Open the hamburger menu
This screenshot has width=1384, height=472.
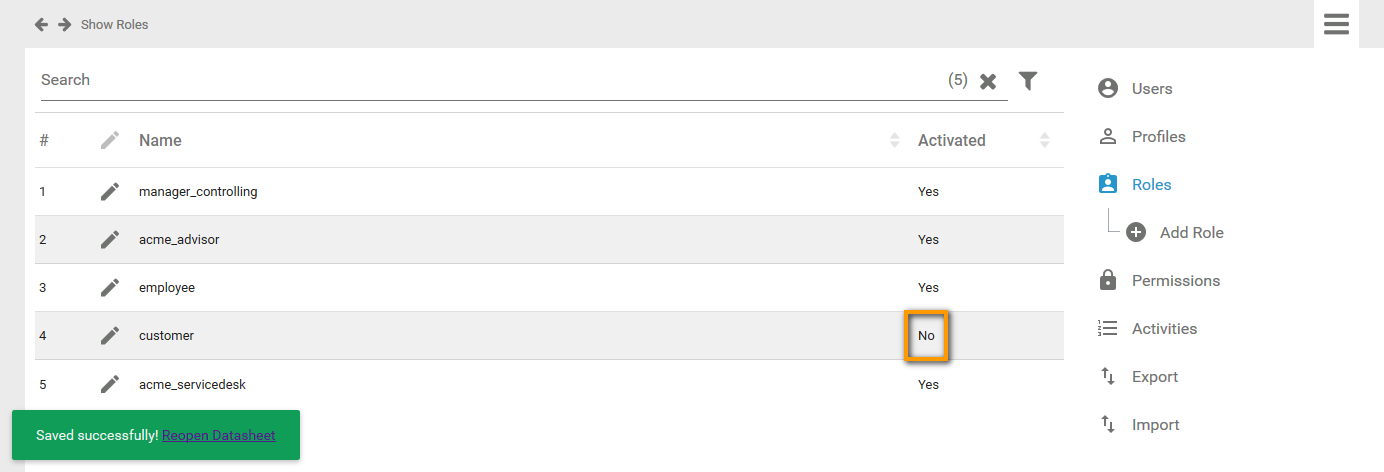click(1336, 24)
